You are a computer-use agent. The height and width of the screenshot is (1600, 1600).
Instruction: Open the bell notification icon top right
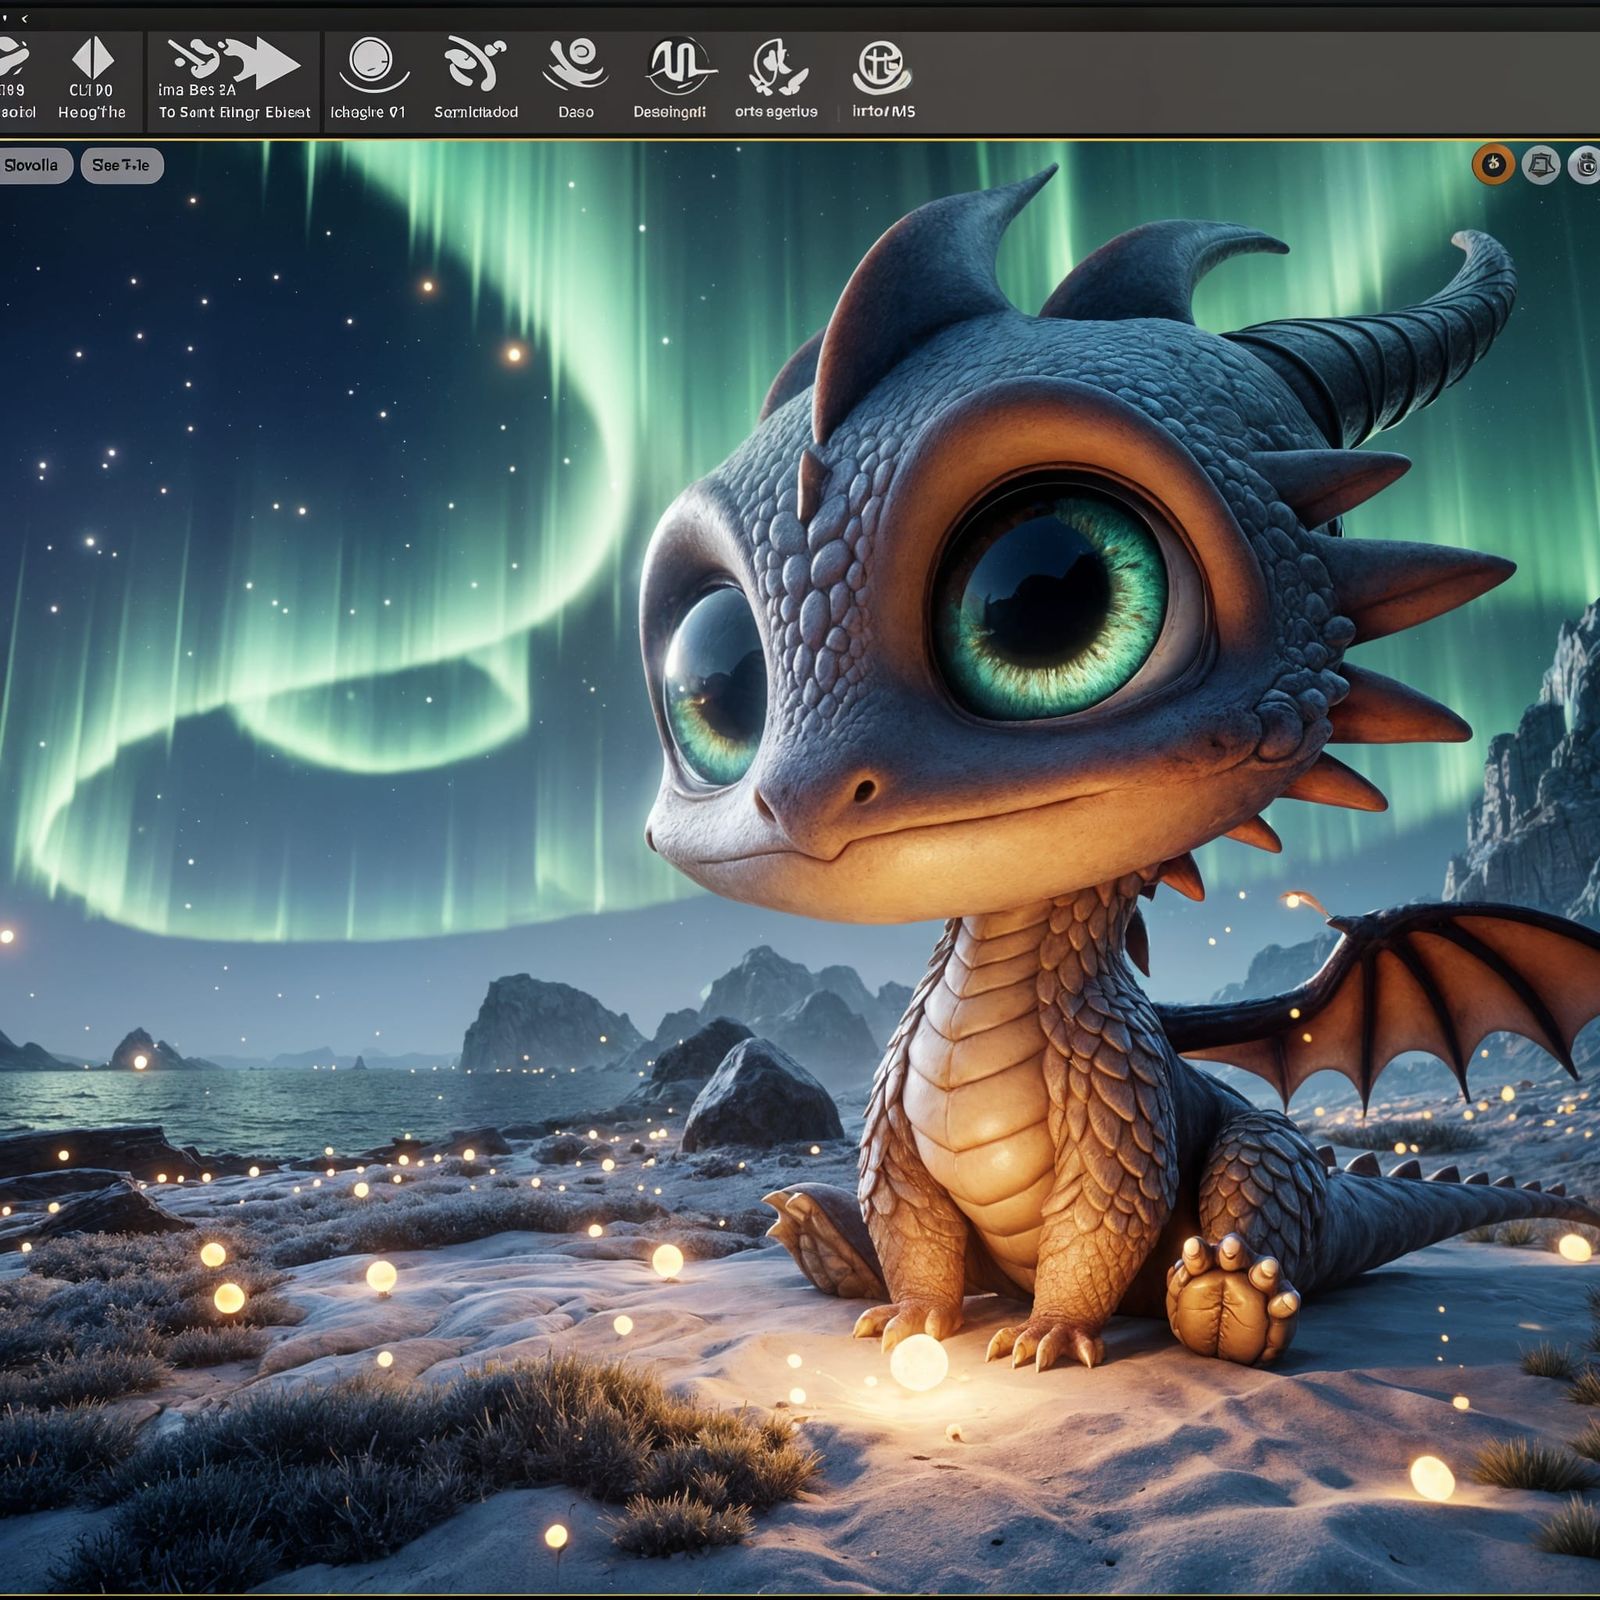1541,165
